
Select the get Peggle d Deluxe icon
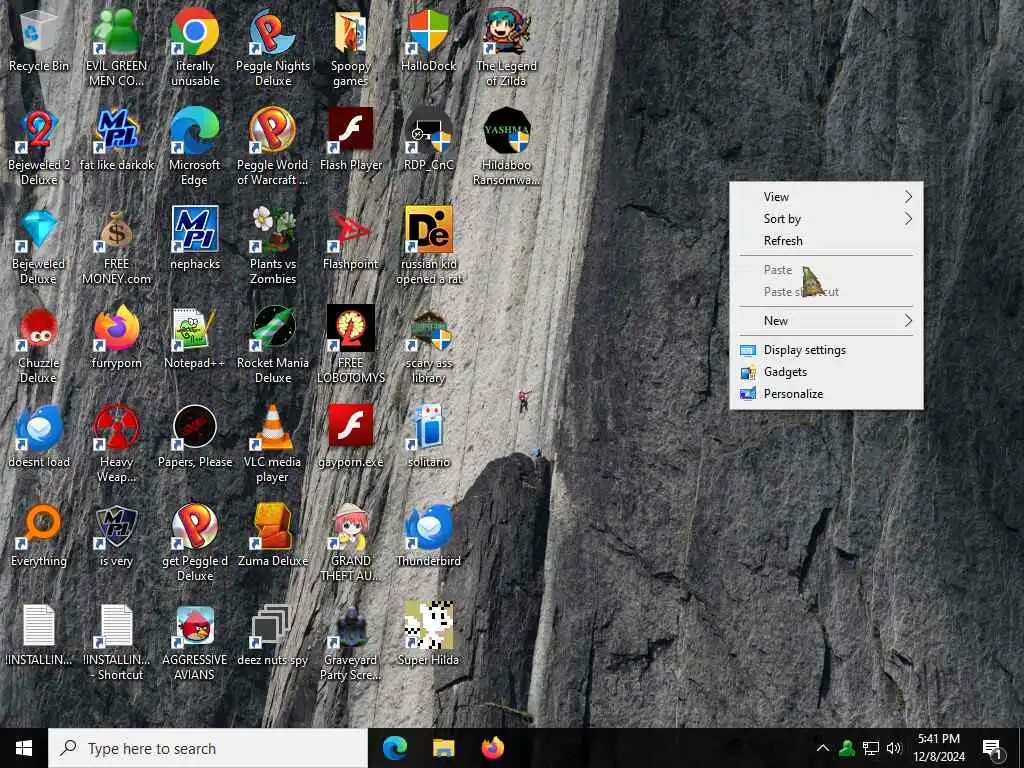click(x=195, y=543)
